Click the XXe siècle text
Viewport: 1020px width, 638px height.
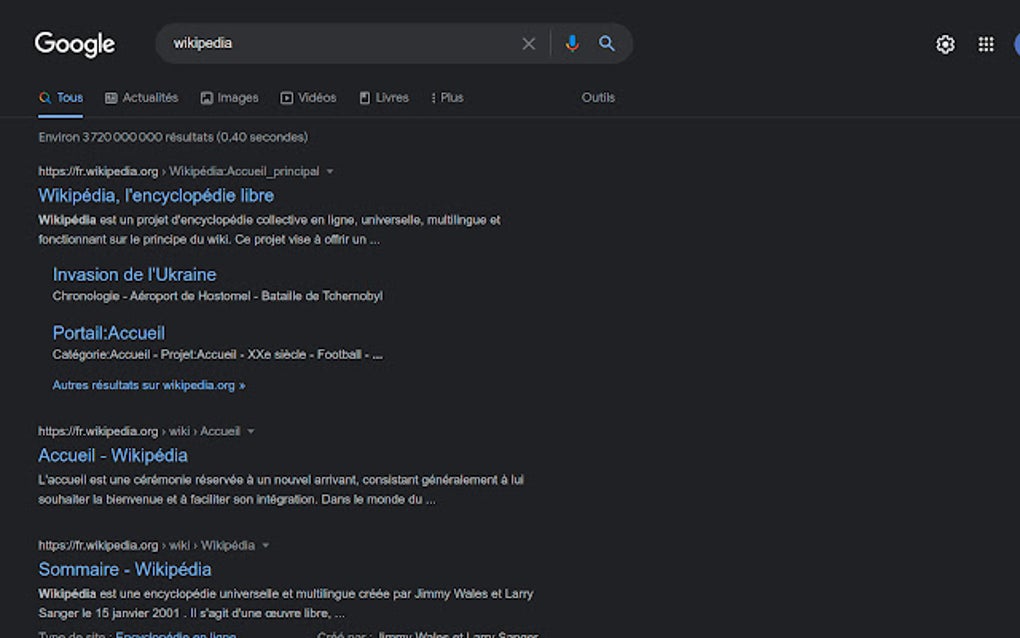(276, 354)
